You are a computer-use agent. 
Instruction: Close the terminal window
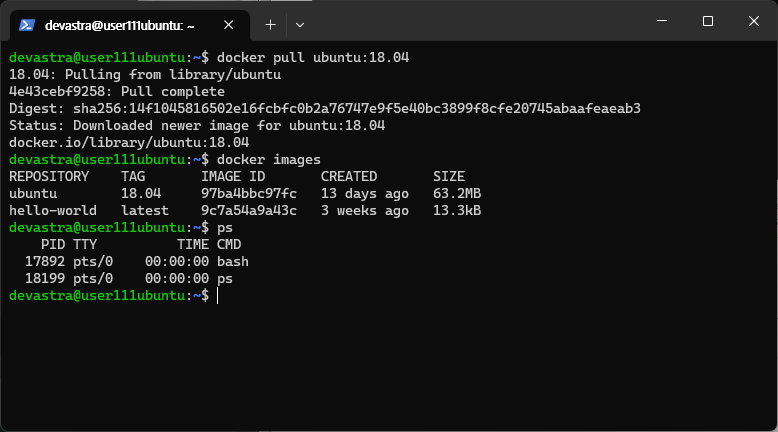[x=754, y=21]
